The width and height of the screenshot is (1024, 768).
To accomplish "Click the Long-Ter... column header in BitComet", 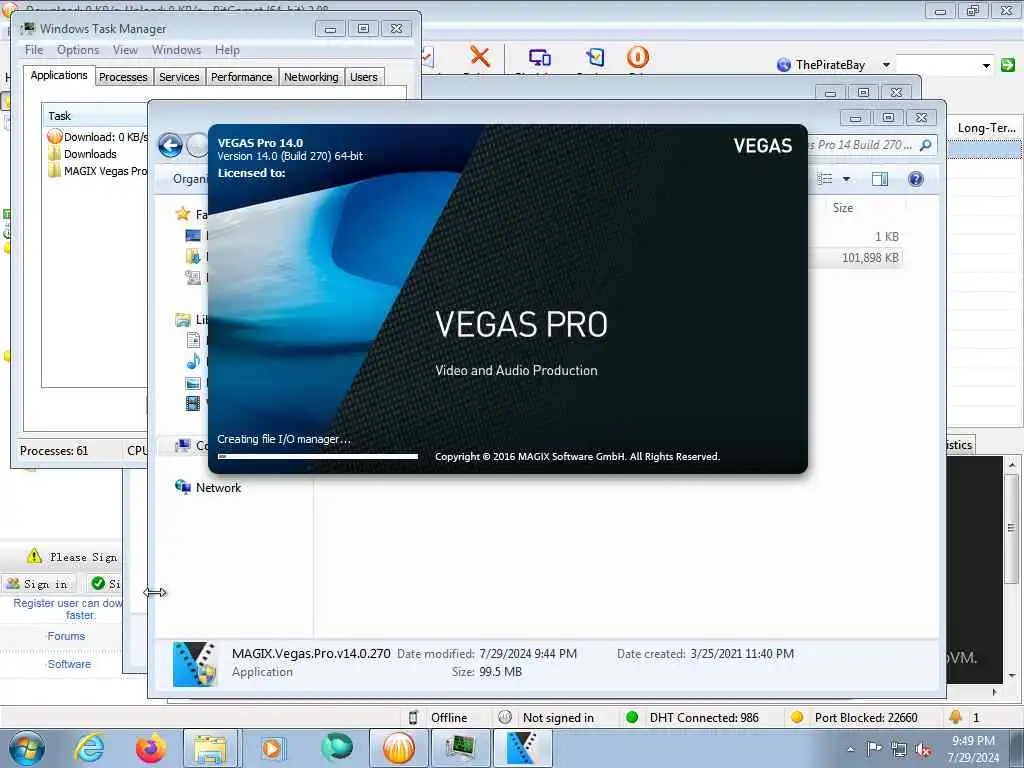I will 986,128.
